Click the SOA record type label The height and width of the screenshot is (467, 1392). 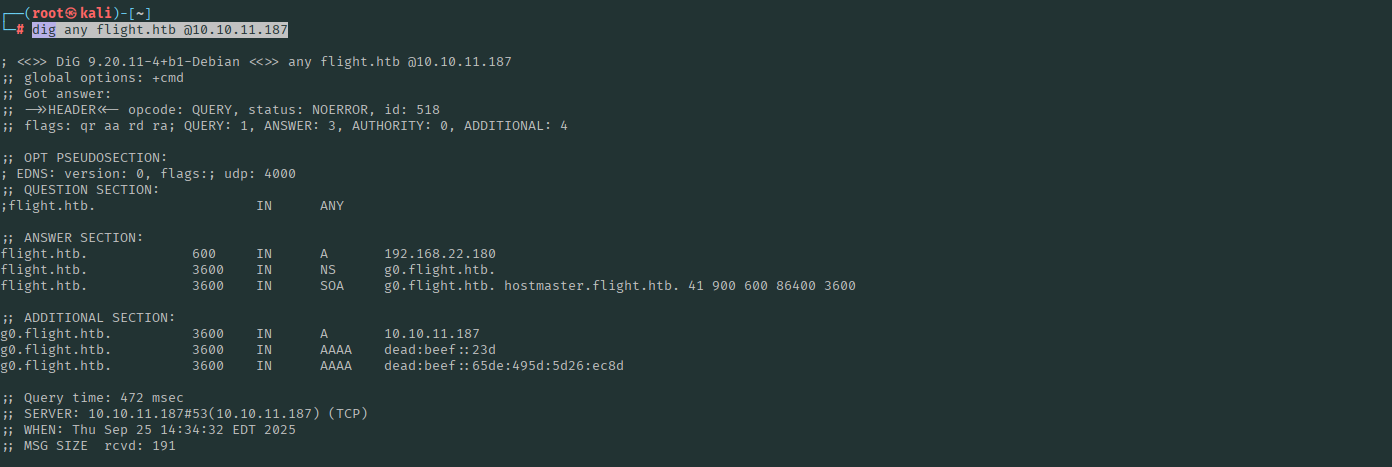pyautogui.click(x=332, y=286)
